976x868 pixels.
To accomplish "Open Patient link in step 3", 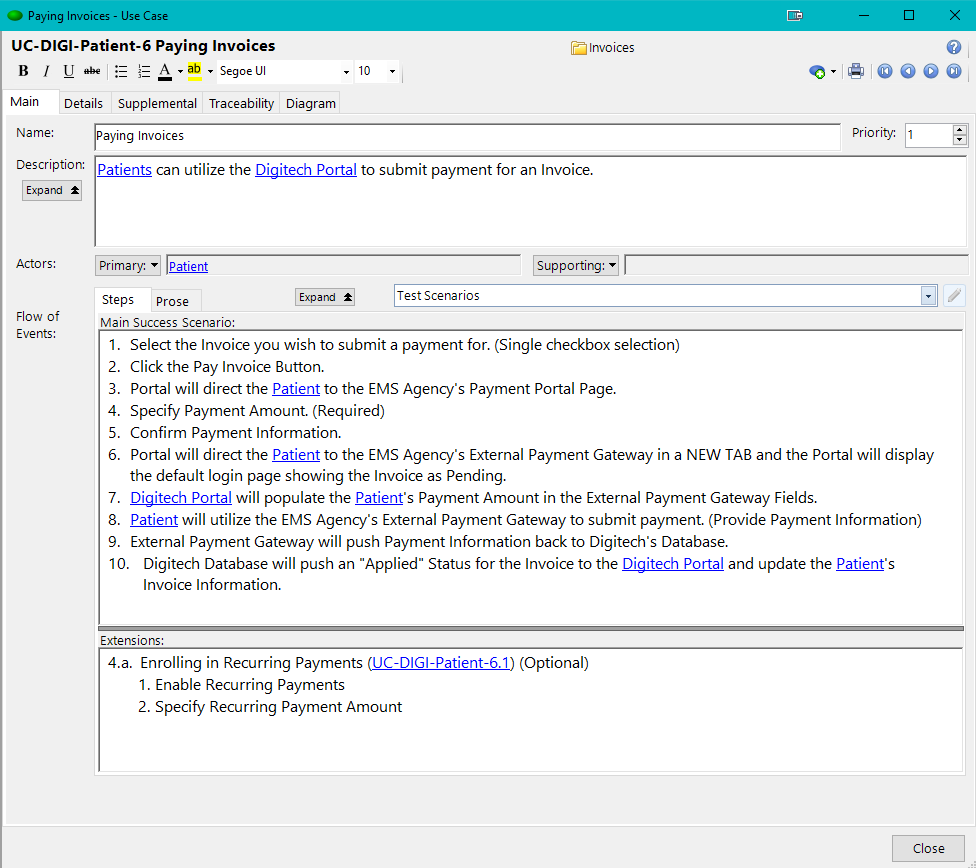I will [296, 389].
